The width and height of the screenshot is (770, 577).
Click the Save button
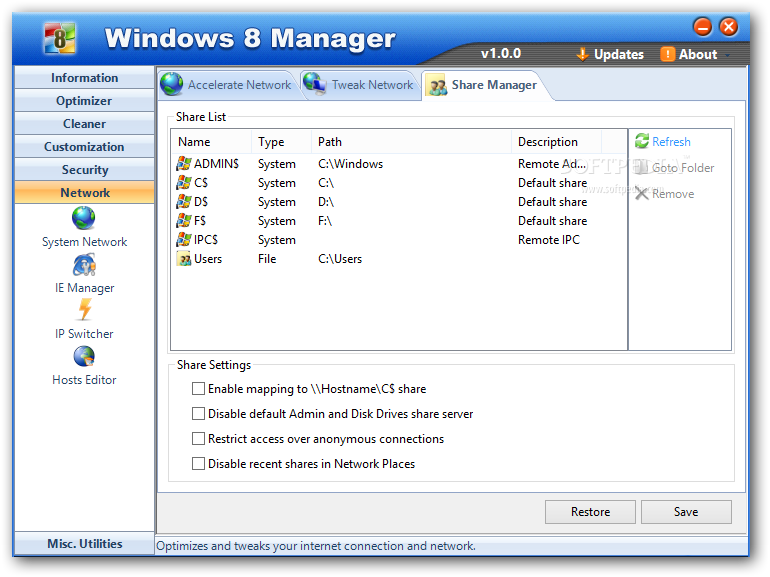pyautogui.click(x=686, y=512)
